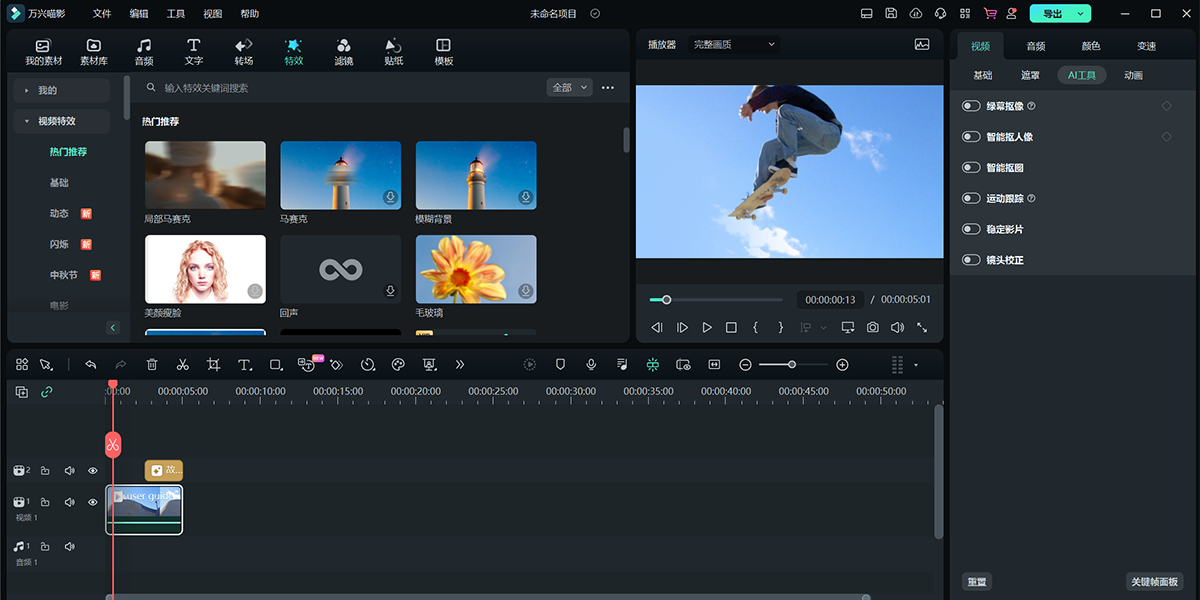Turn on the 稳定影片 switch
The width and height of the screenshot is (1200, 600).
[971, 229]
